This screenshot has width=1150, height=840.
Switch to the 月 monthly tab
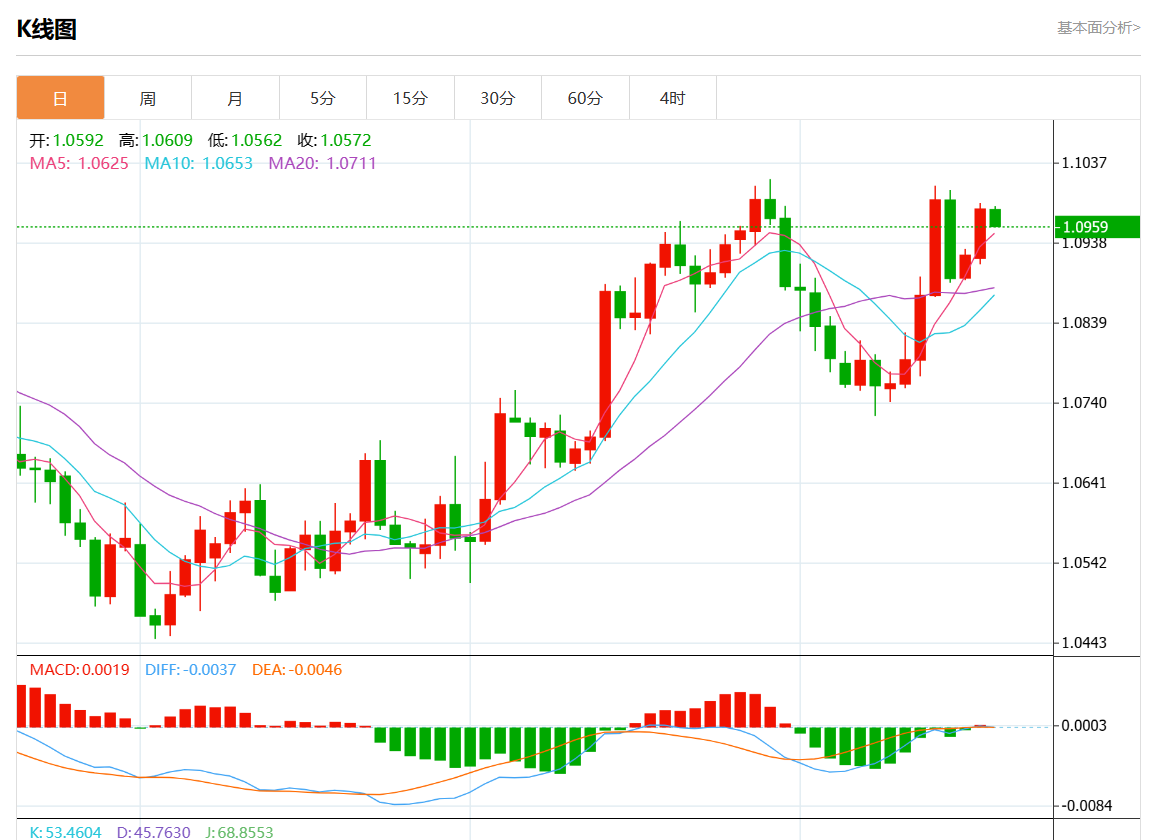[x=235, y=98]
